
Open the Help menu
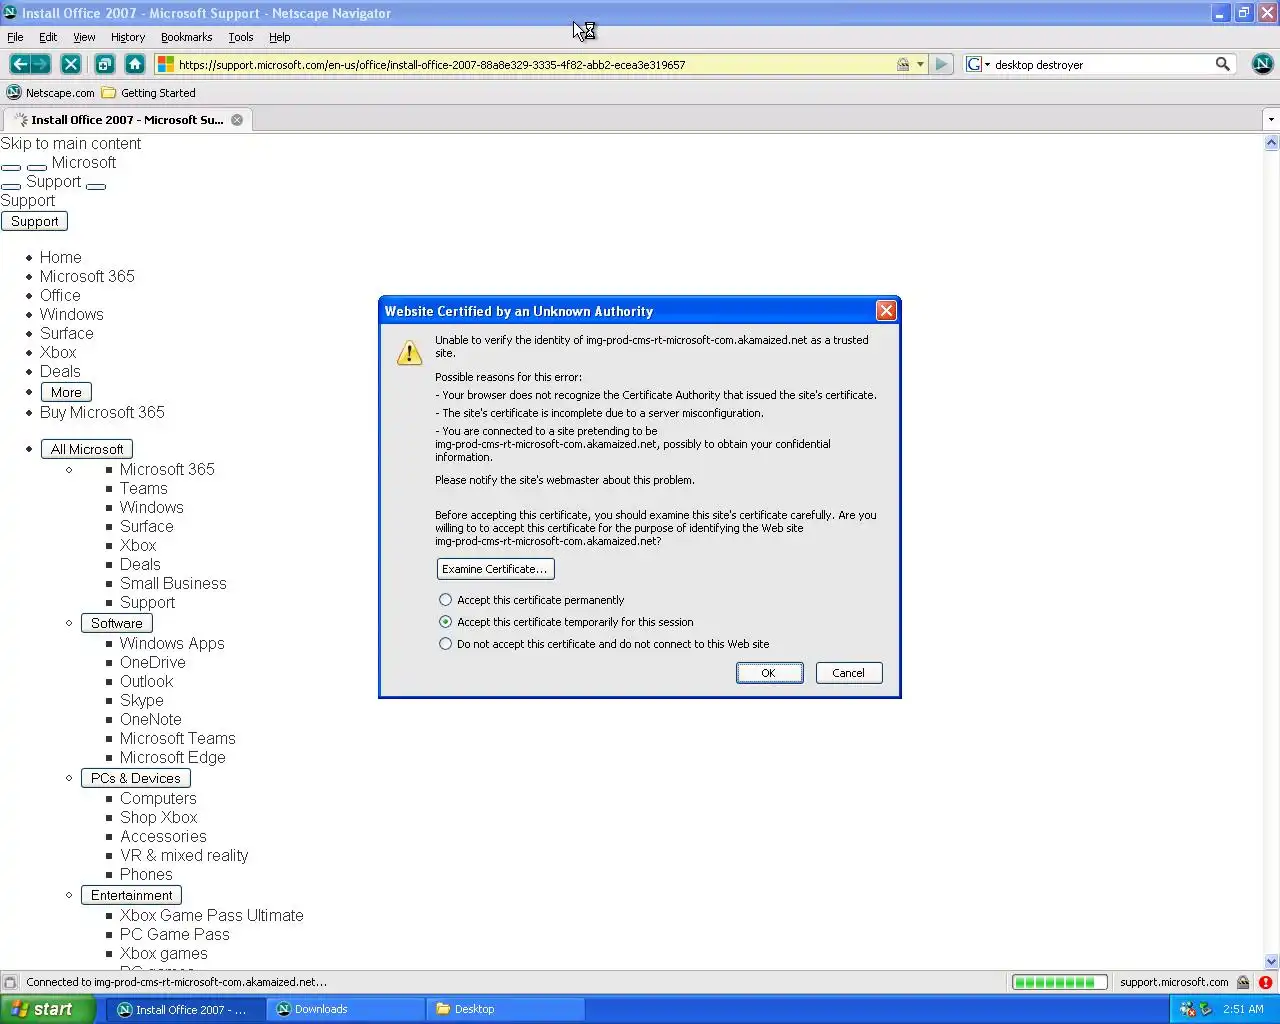[x=279, y=37]
